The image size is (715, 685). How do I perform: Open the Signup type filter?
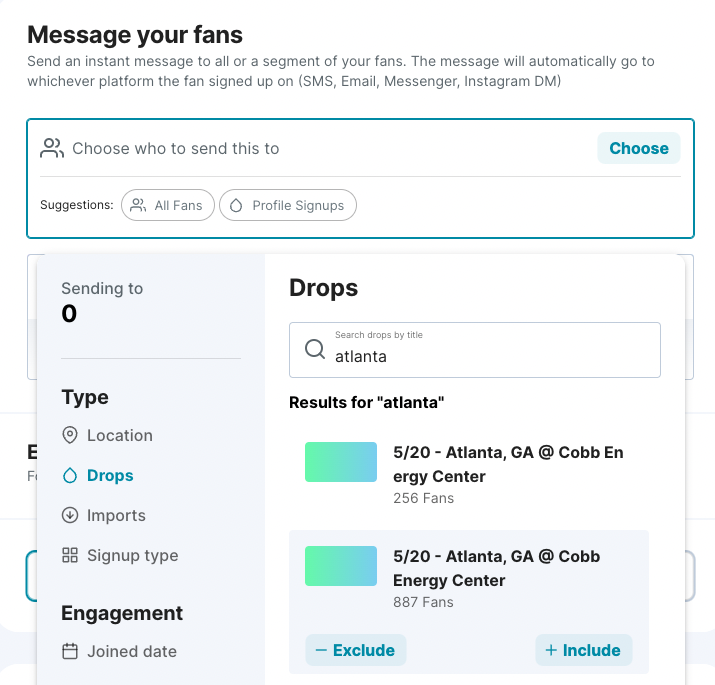132,555
